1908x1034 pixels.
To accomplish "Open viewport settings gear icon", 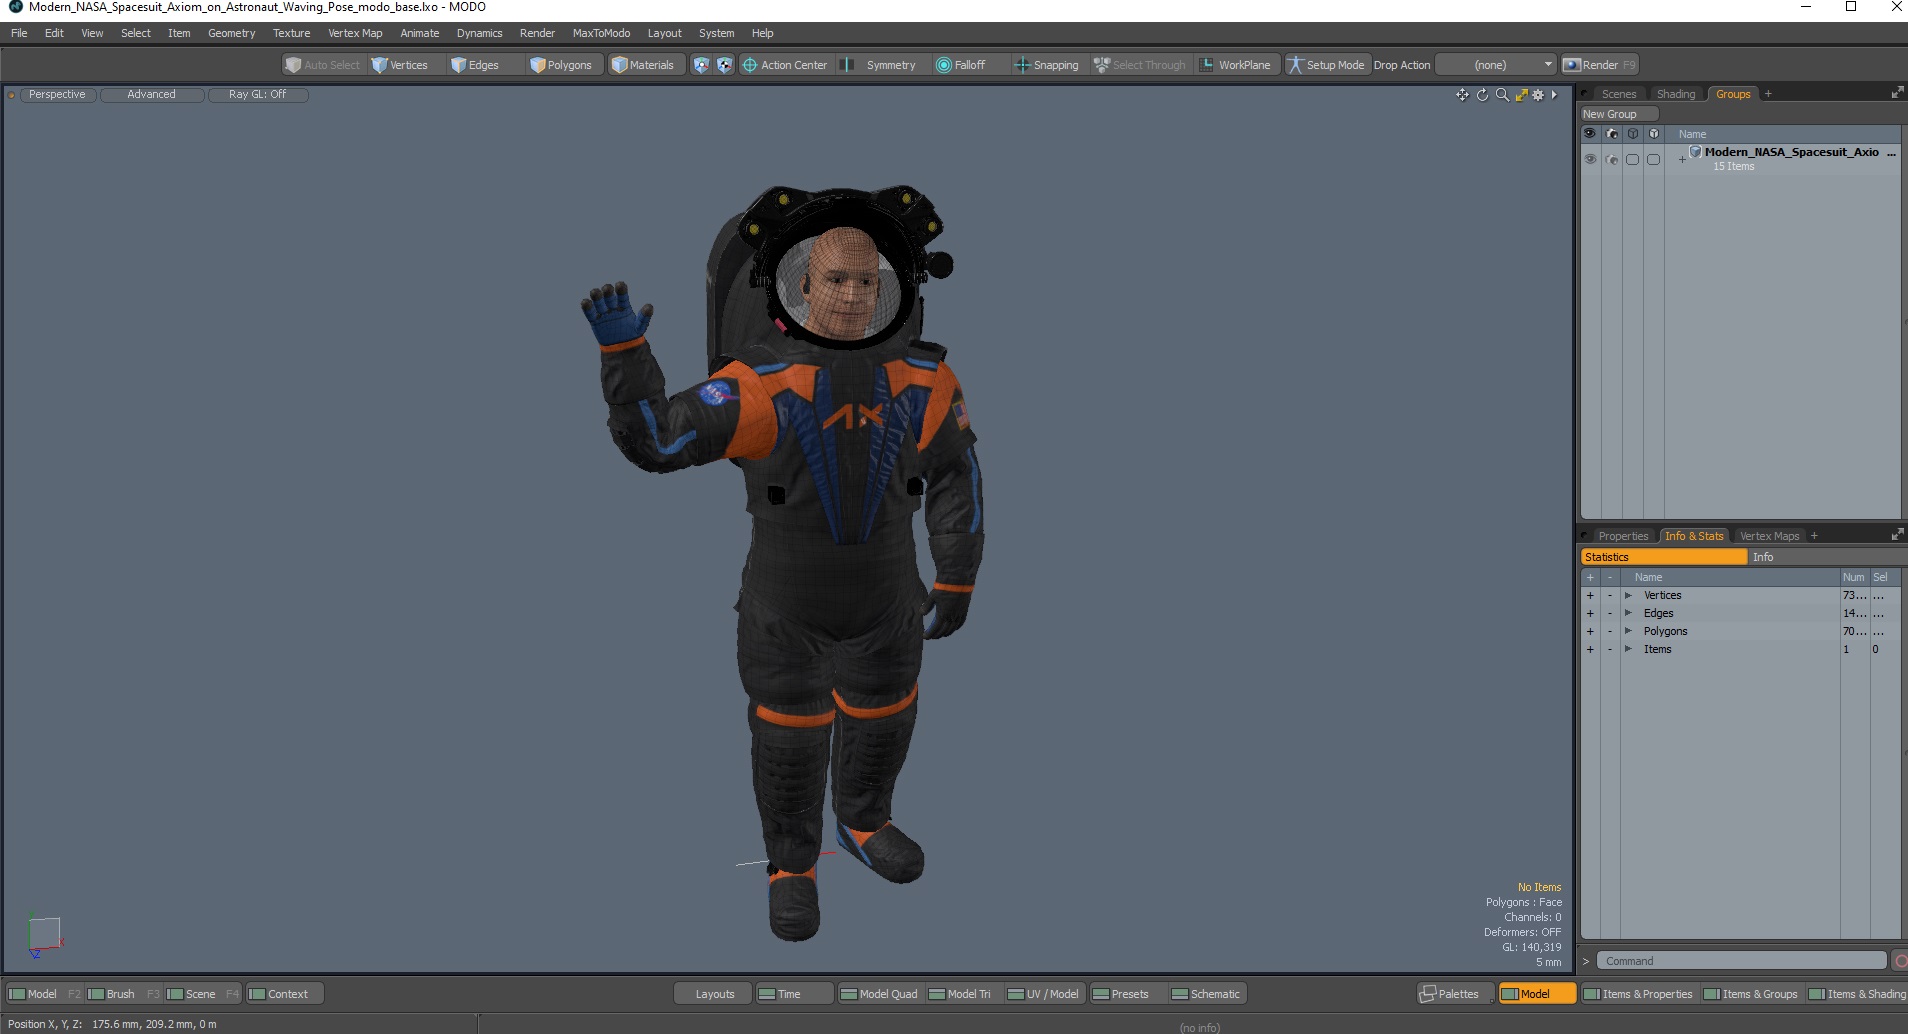I will click(x=1538, y=95).
